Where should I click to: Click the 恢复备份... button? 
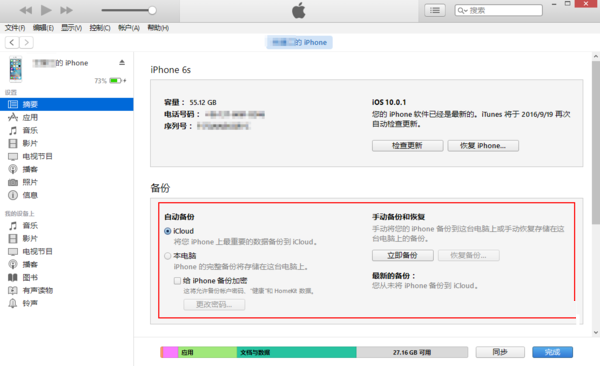(468, 255)
